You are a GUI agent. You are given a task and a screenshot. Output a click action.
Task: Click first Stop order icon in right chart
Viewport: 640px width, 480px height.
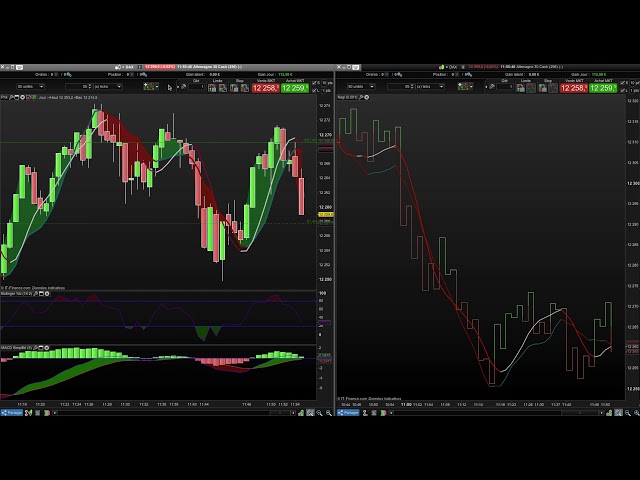tap(542, 88)
